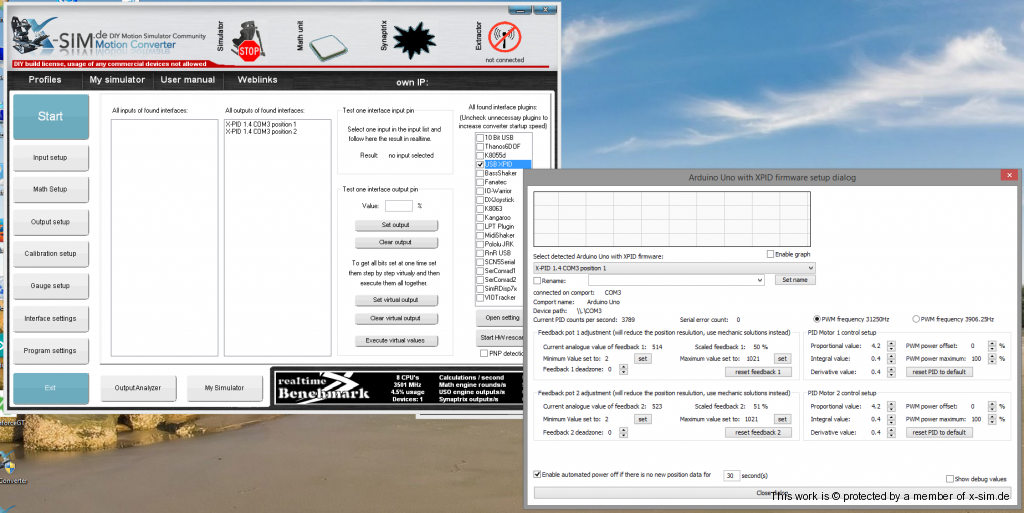Screen dimensions: 1024x513
Task: Enable Show debug values
Action: point(950,479)
